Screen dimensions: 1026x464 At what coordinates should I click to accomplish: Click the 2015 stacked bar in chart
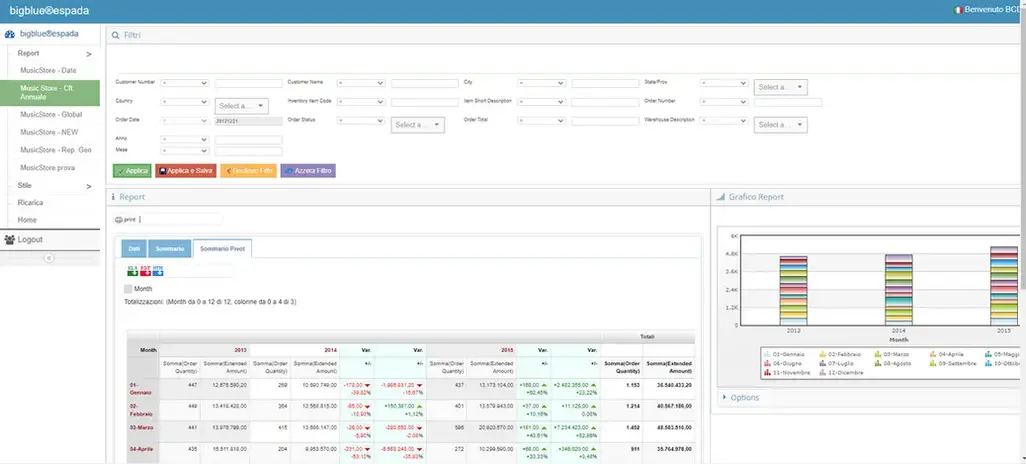click(x=1004, y=285)
